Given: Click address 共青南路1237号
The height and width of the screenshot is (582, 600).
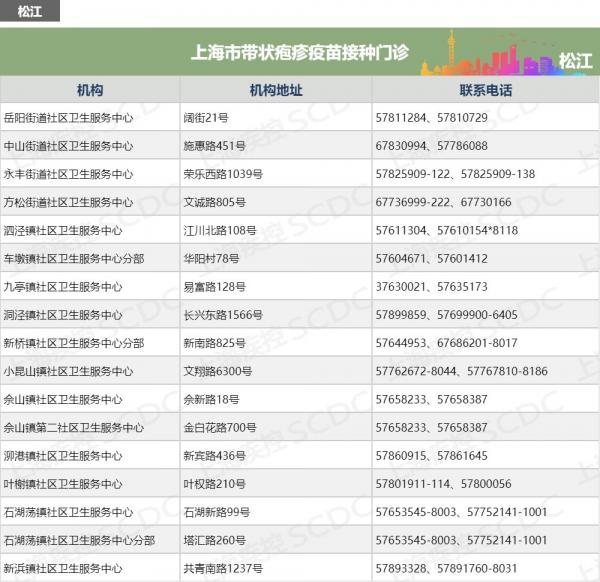Looking at the screenshot, I should 223,569.
